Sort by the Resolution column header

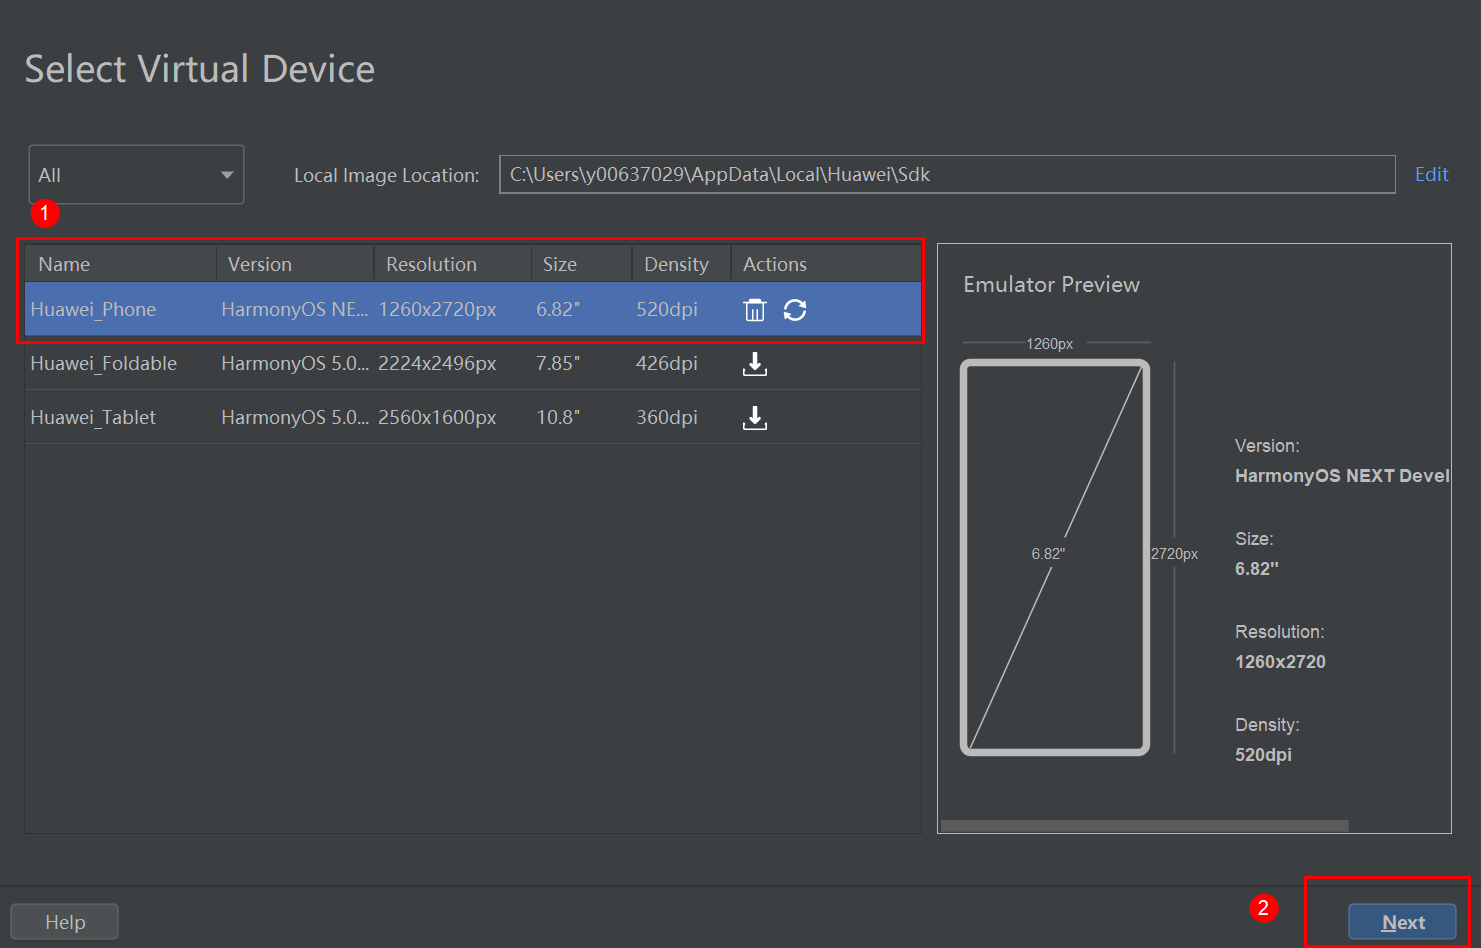click(452, 264)
